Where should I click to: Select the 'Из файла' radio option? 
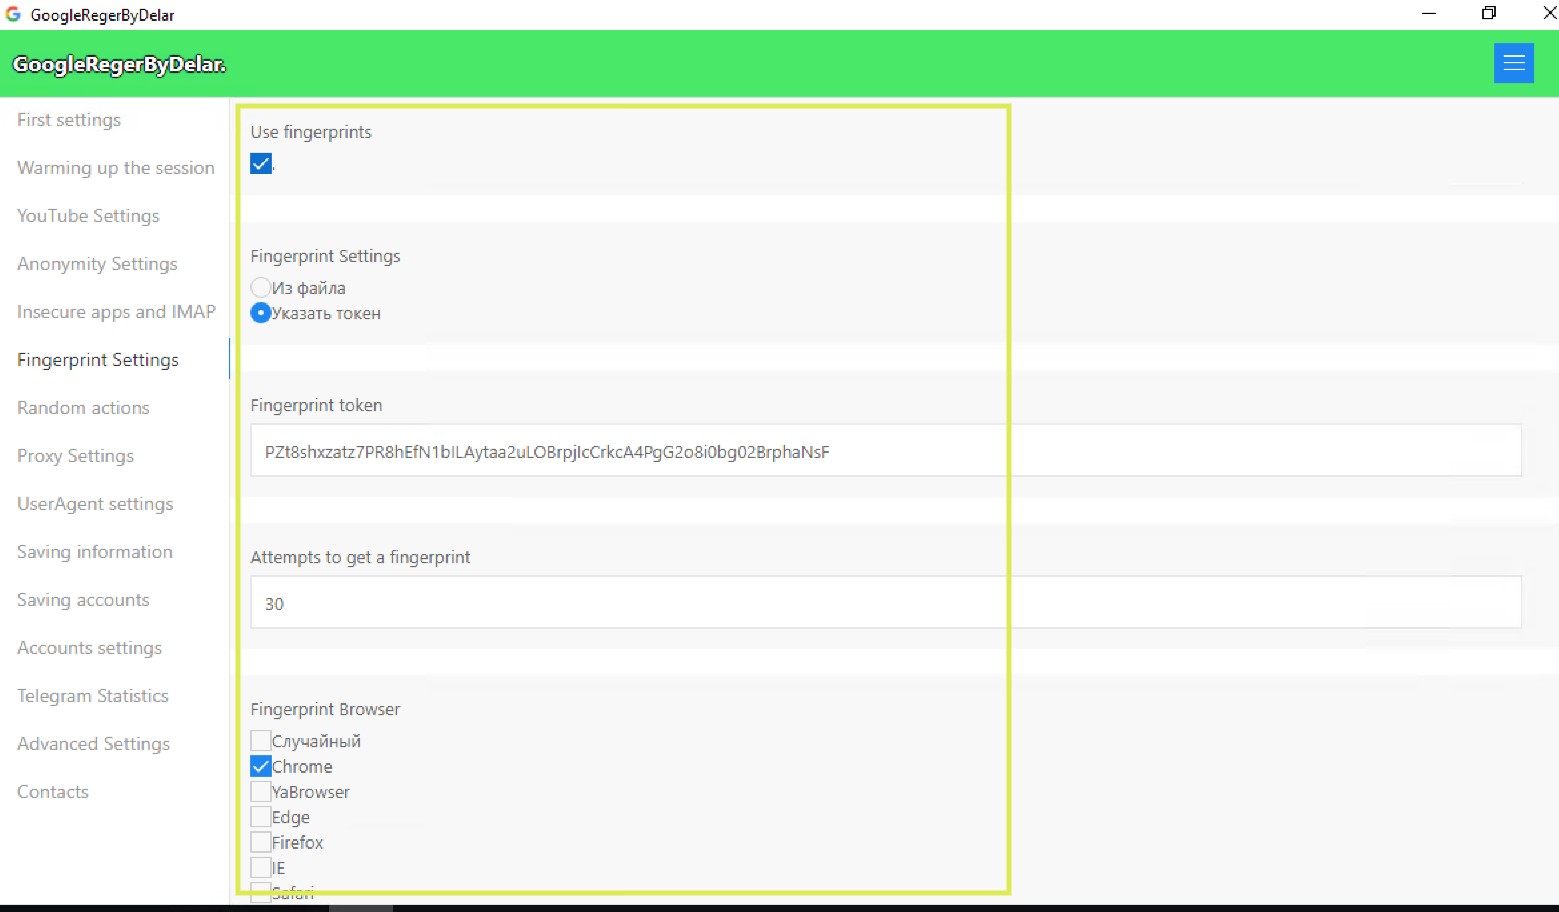click(261, 288)
